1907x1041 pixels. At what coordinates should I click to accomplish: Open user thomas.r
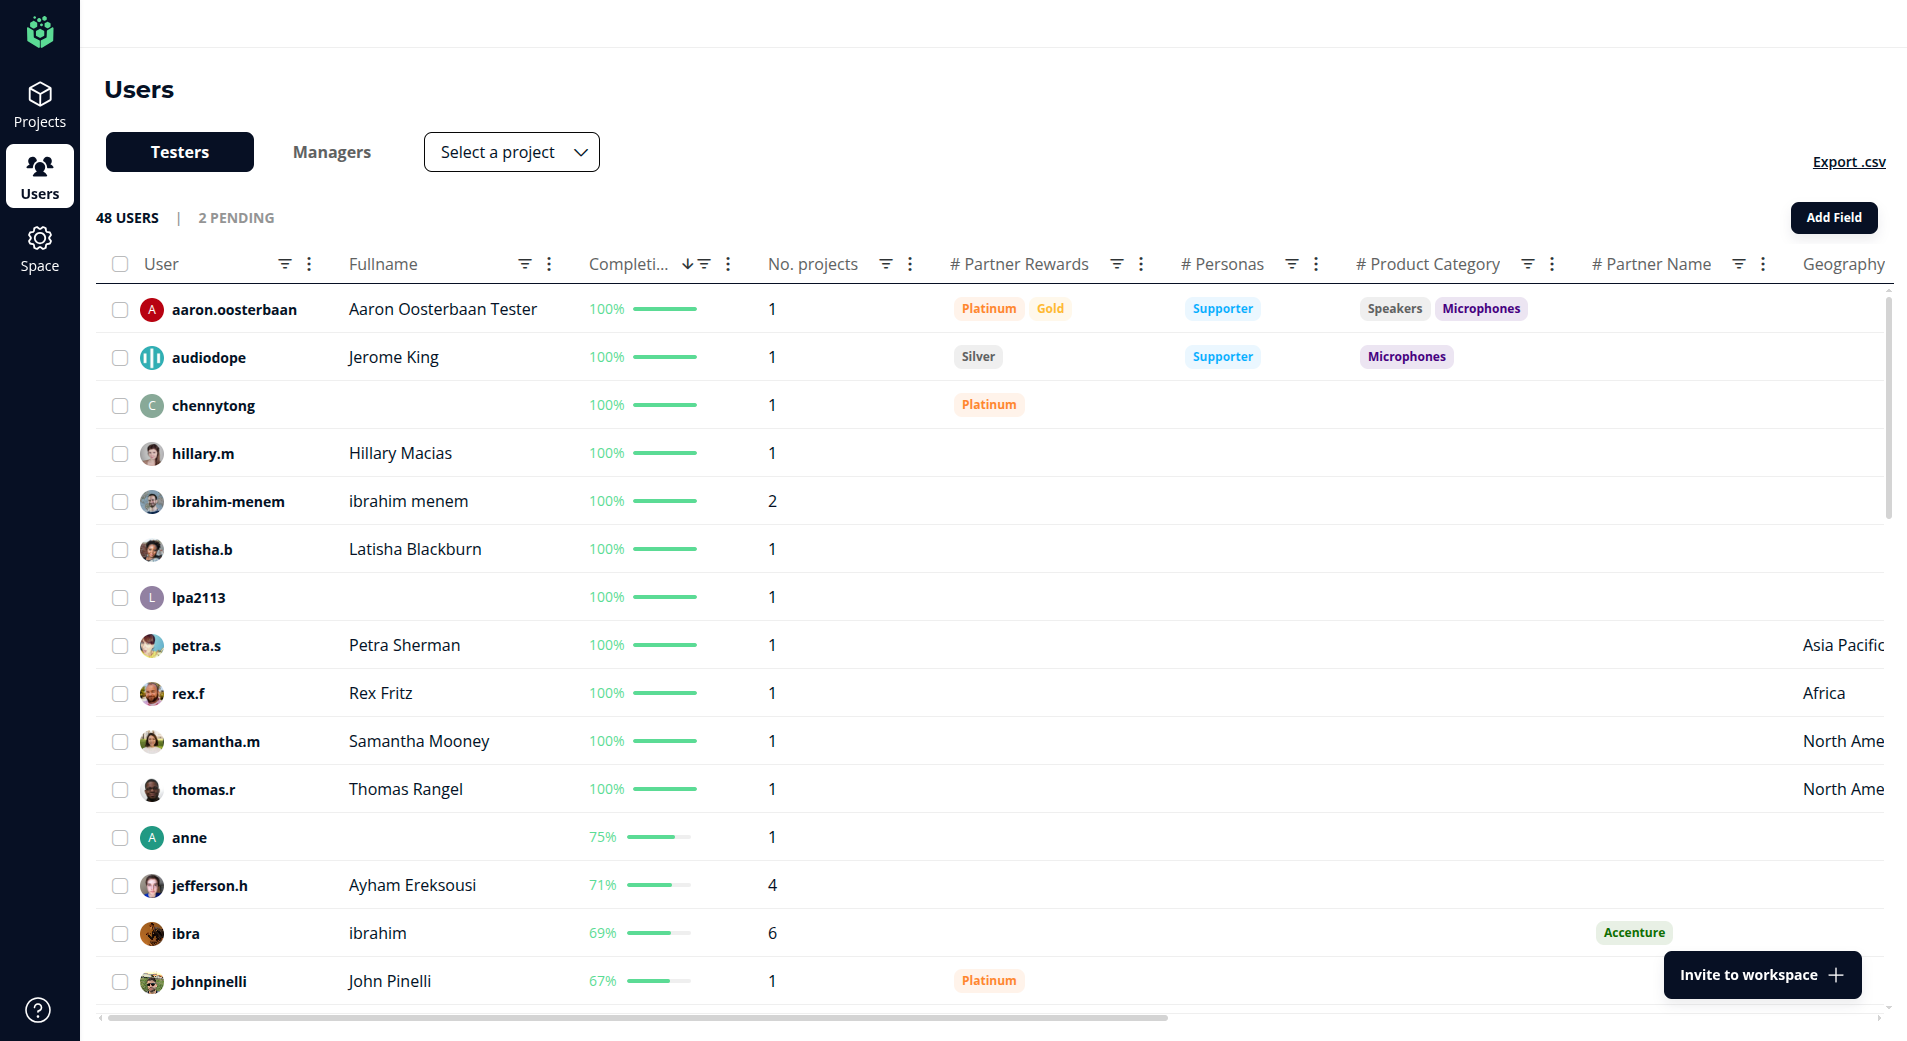(203, 790)
